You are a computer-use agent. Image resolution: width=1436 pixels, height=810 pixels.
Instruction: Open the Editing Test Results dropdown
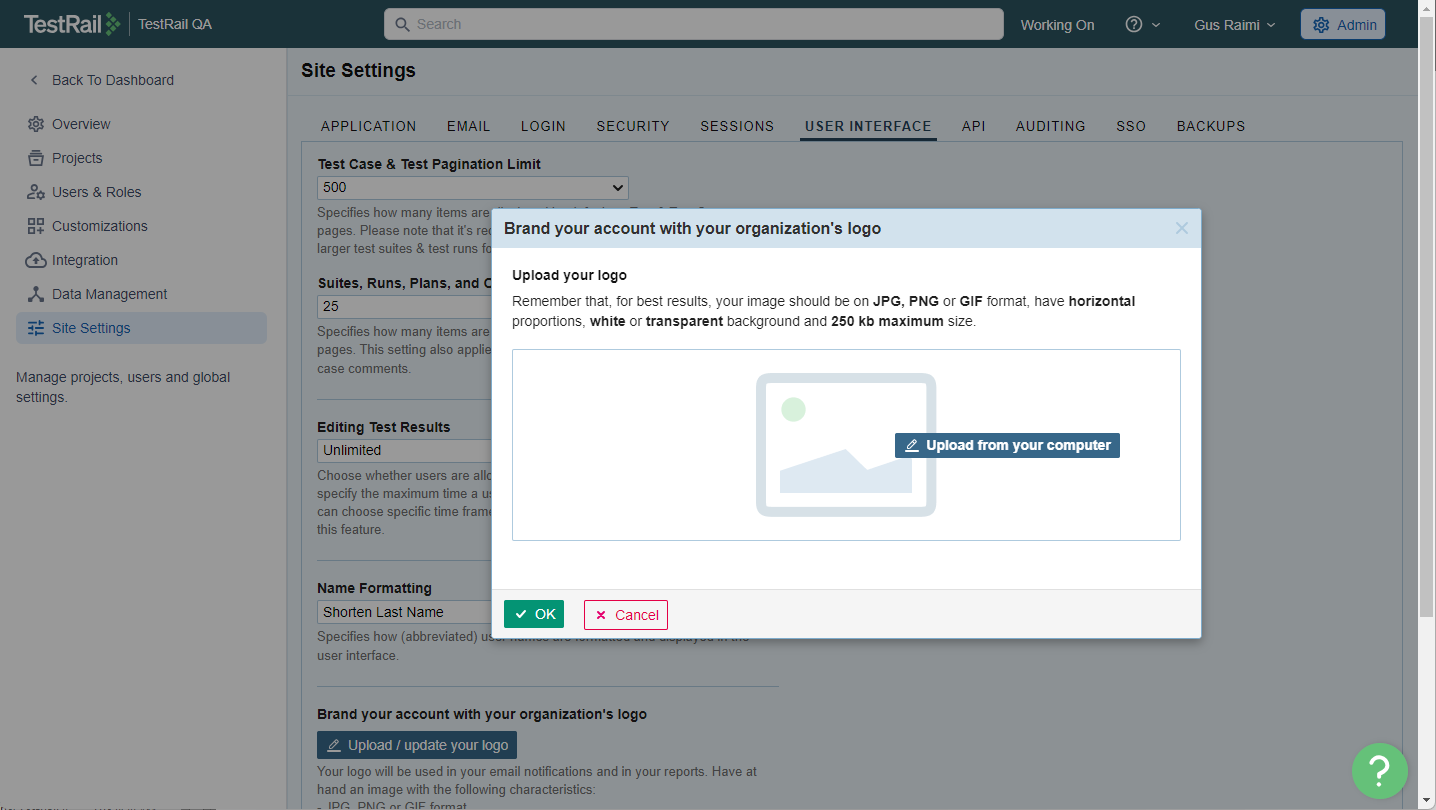point(405,450)
